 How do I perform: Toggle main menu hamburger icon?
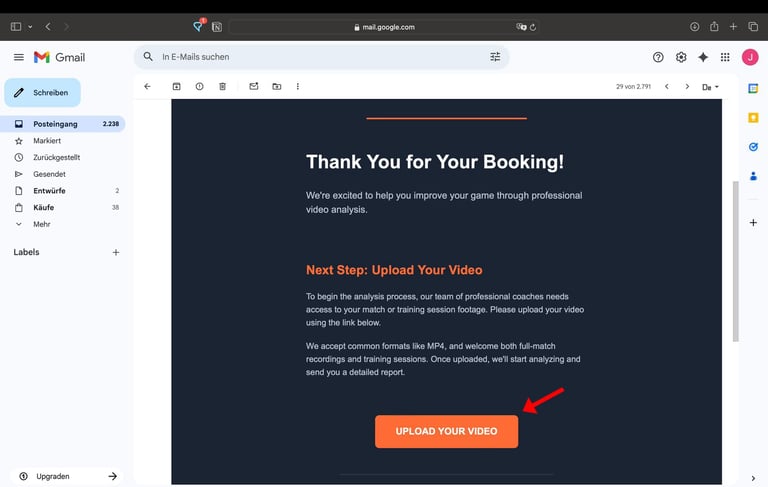(18, 57)
